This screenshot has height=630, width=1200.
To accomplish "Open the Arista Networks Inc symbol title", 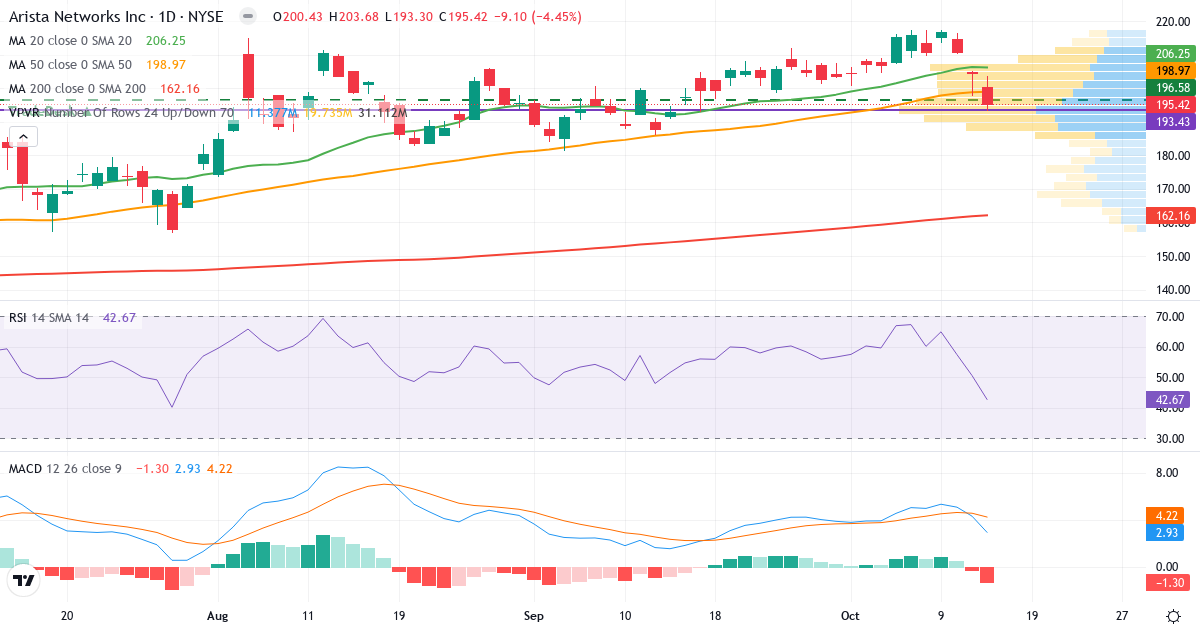I will tap(116, 17).
